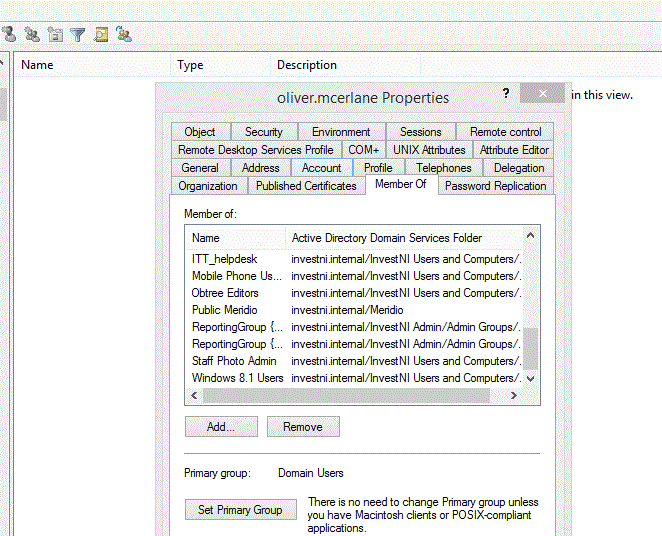Viewport: 662px width, 536px height.
Task: Click the vertical scrollbar thumb in member list
Action: pos(531,349)
